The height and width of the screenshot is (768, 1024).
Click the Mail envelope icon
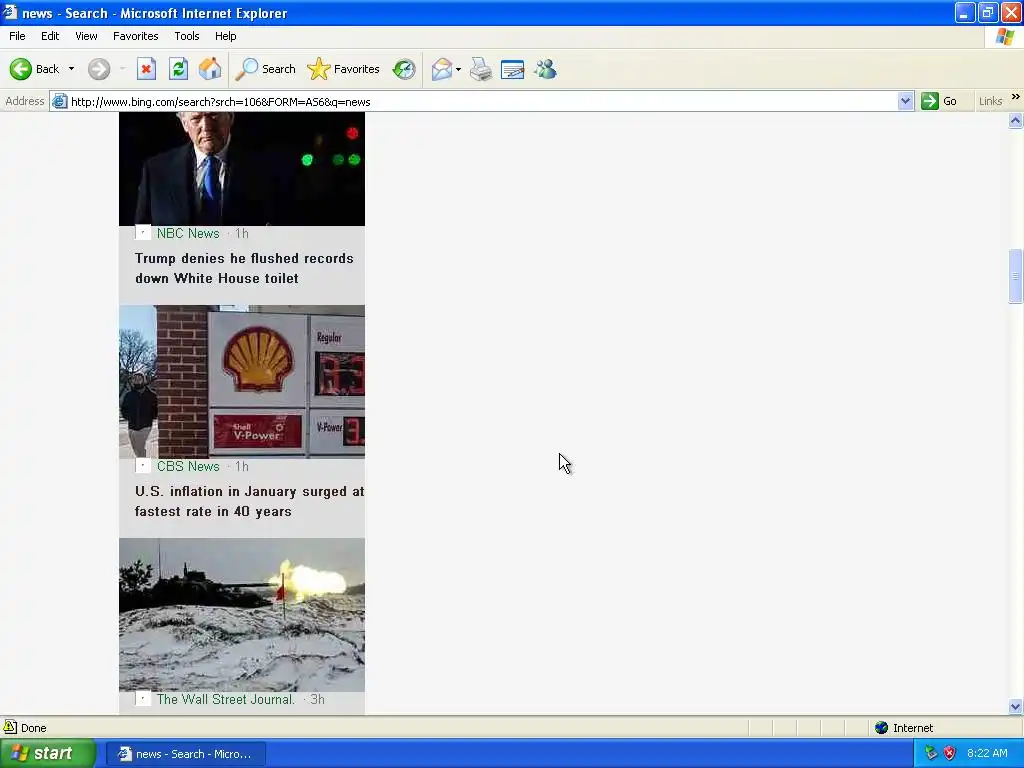[x=442, y=69]
